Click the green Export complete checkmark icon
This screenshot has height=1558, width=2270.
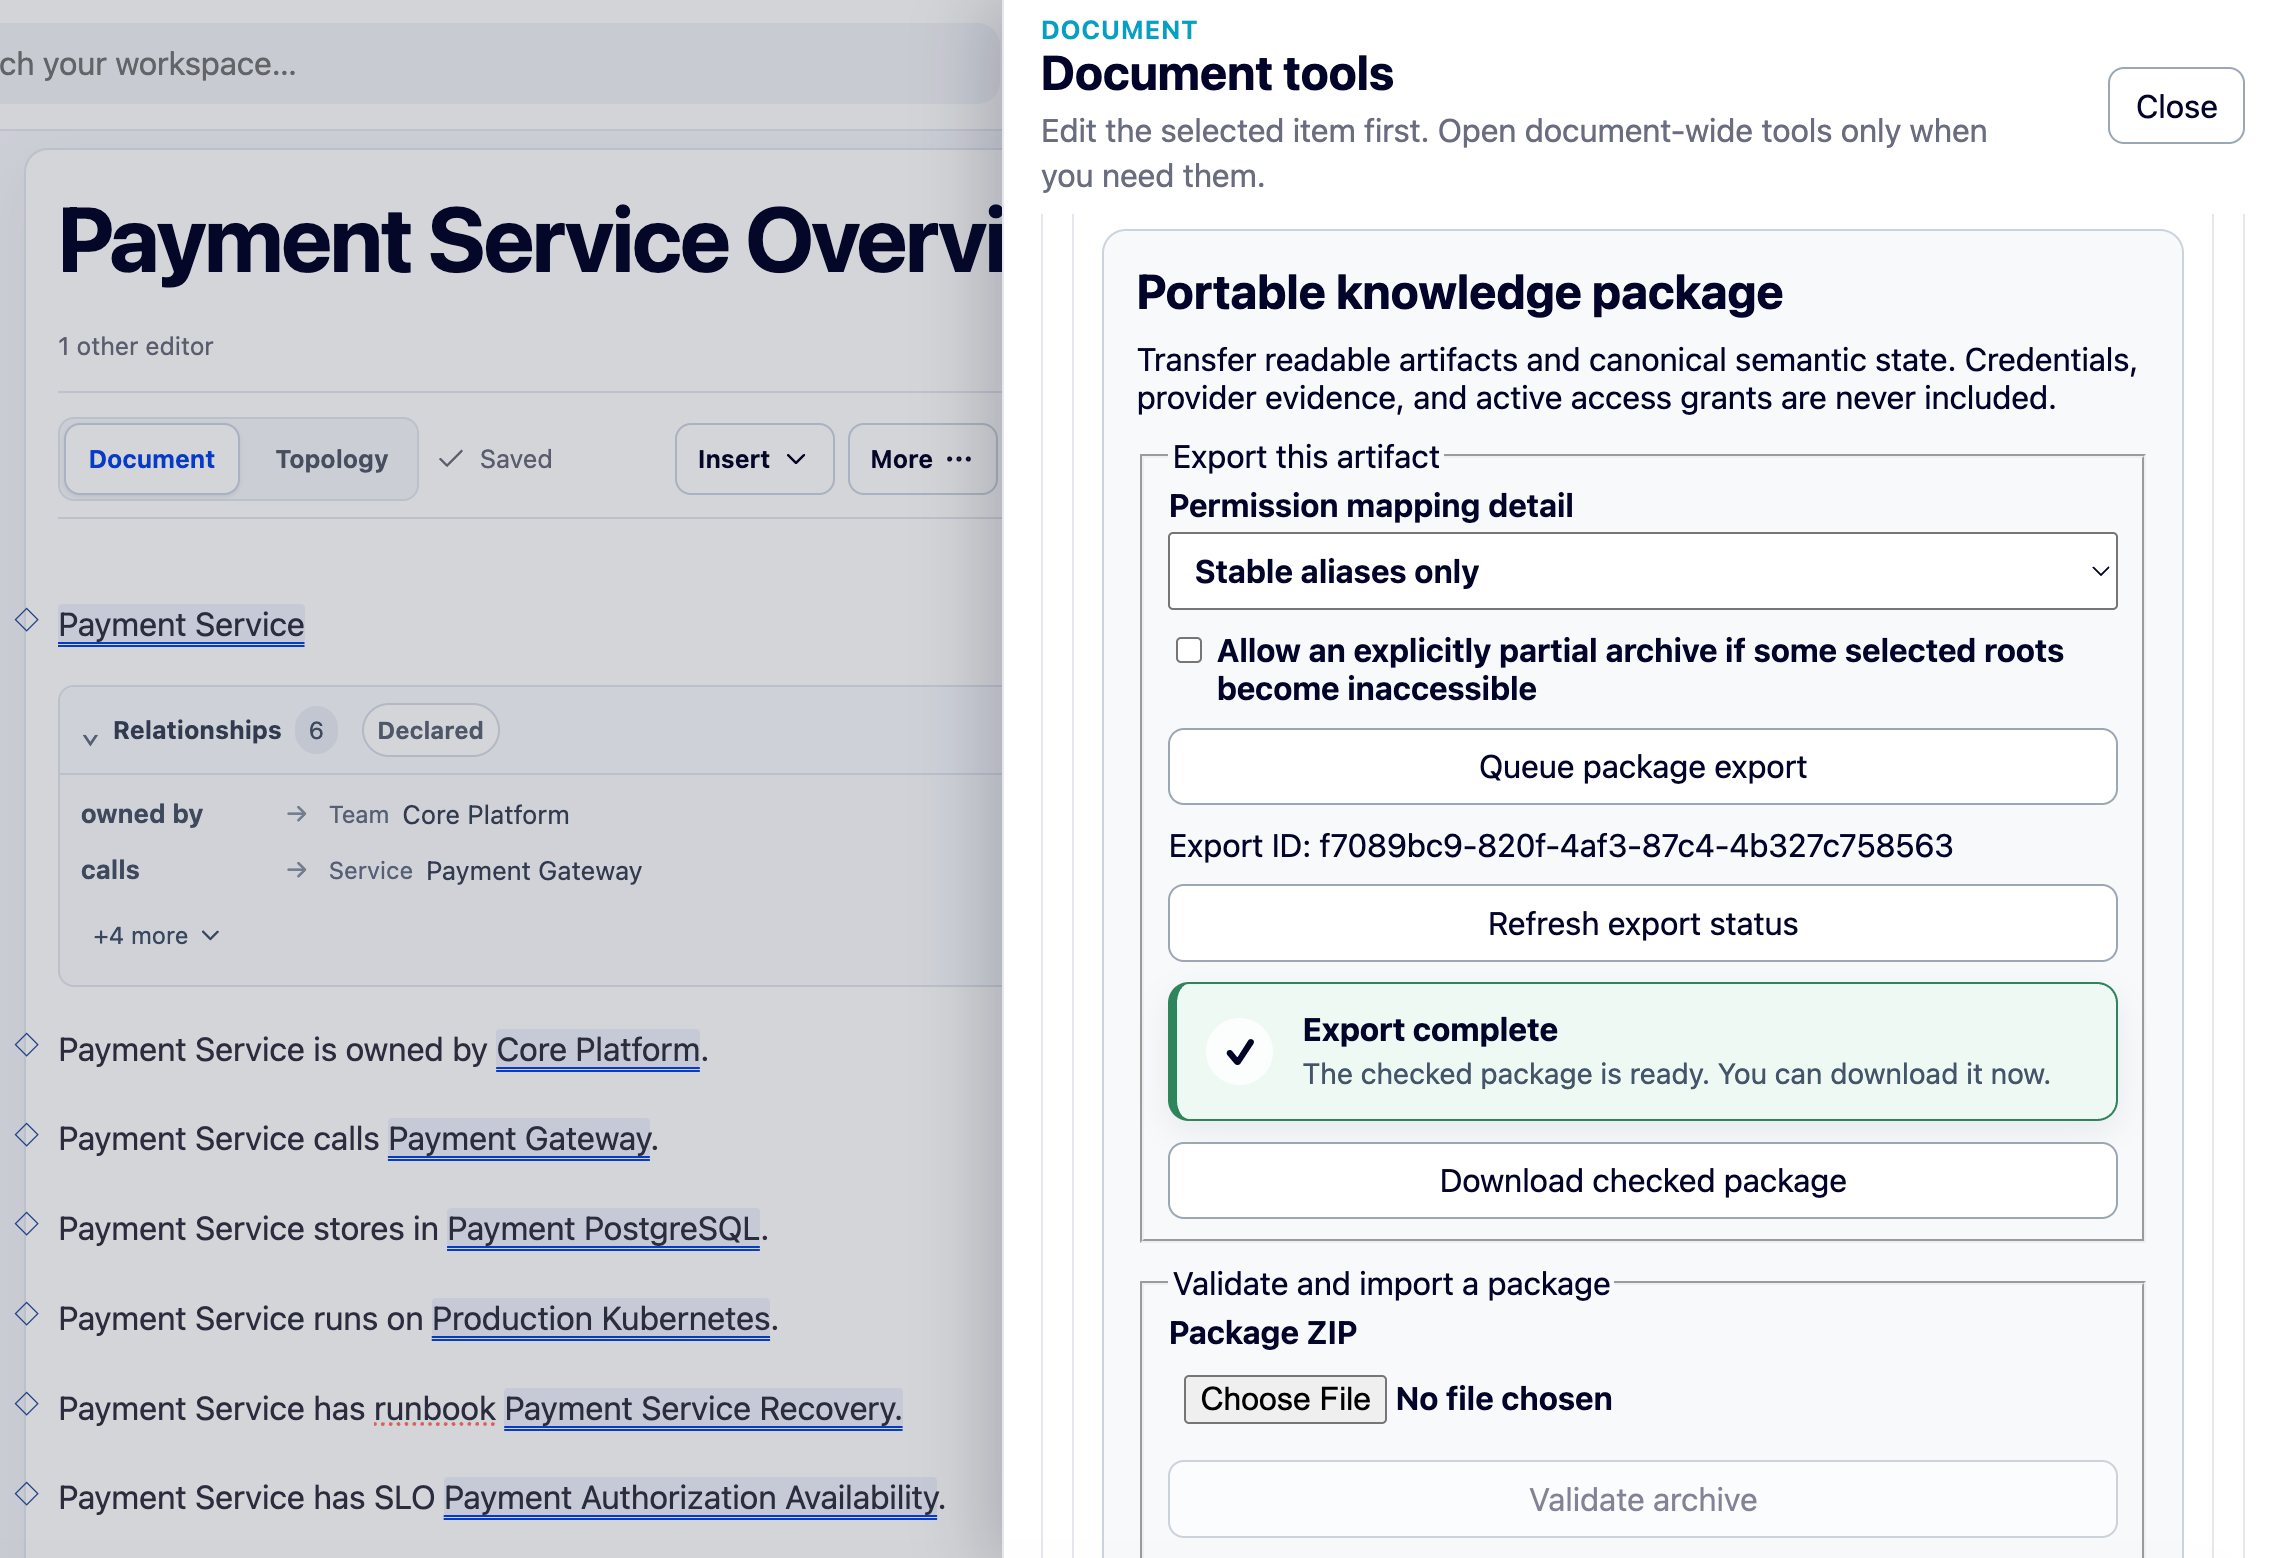(1240, 1051)
